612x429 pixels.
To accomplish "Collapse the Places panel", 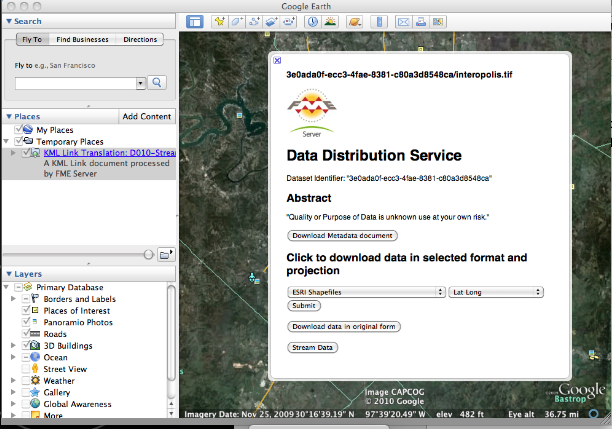I will (x=9, y=116).
